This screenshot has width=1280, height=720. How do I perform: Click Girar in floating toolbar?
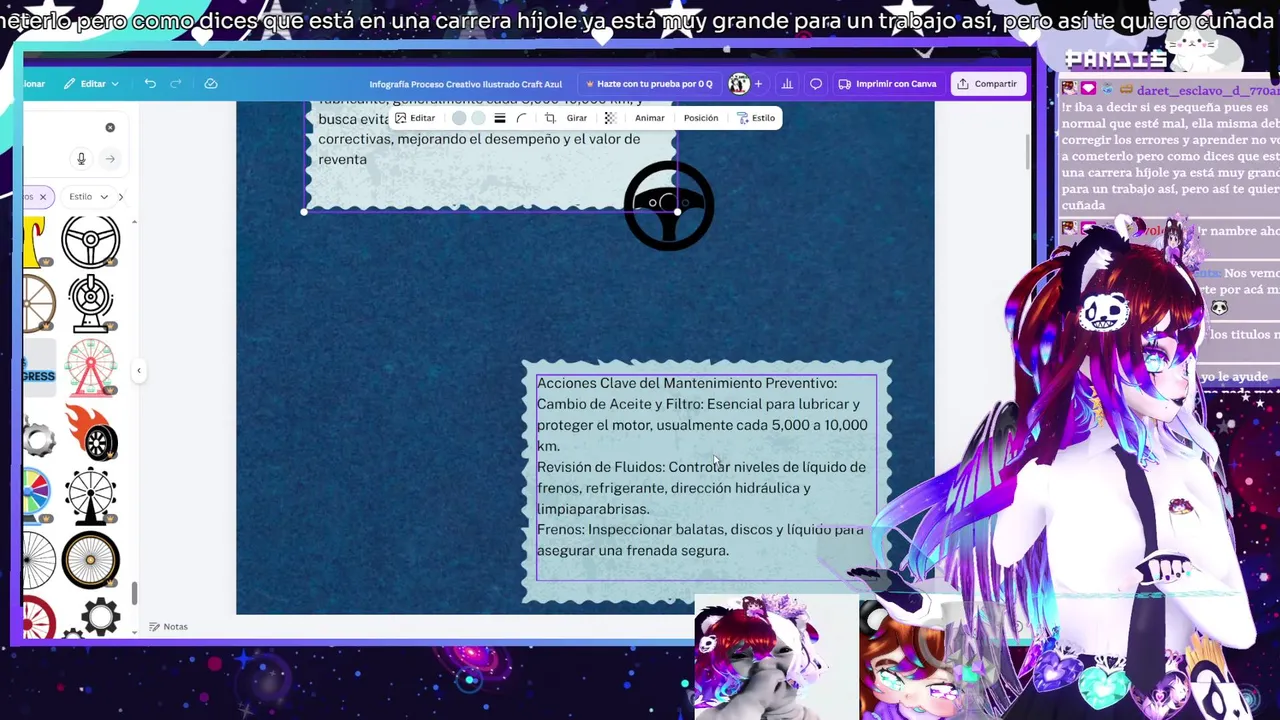click(x=577, y=118)
